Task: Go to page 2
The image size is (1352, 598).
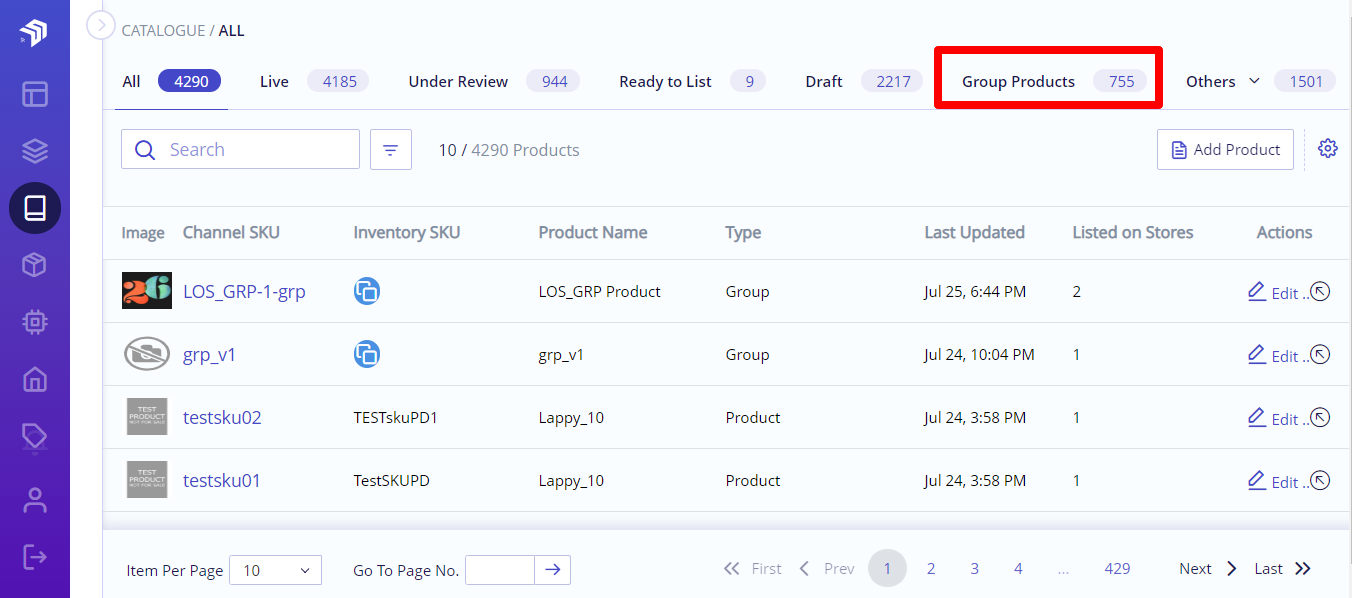Action: pyautogui.click(x=931, y=568)
